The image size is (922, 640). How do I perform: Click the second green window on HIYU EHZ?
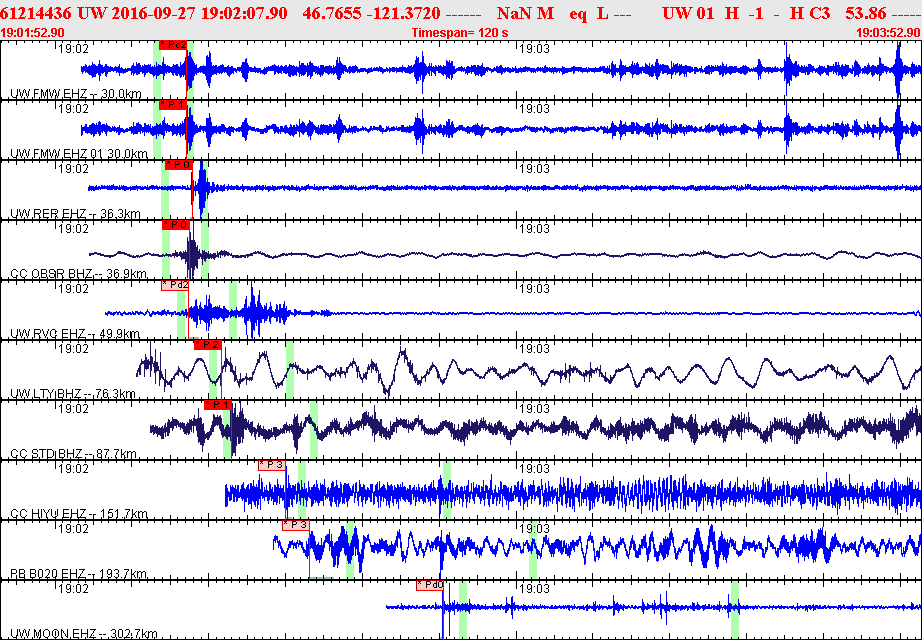(447, 489)
